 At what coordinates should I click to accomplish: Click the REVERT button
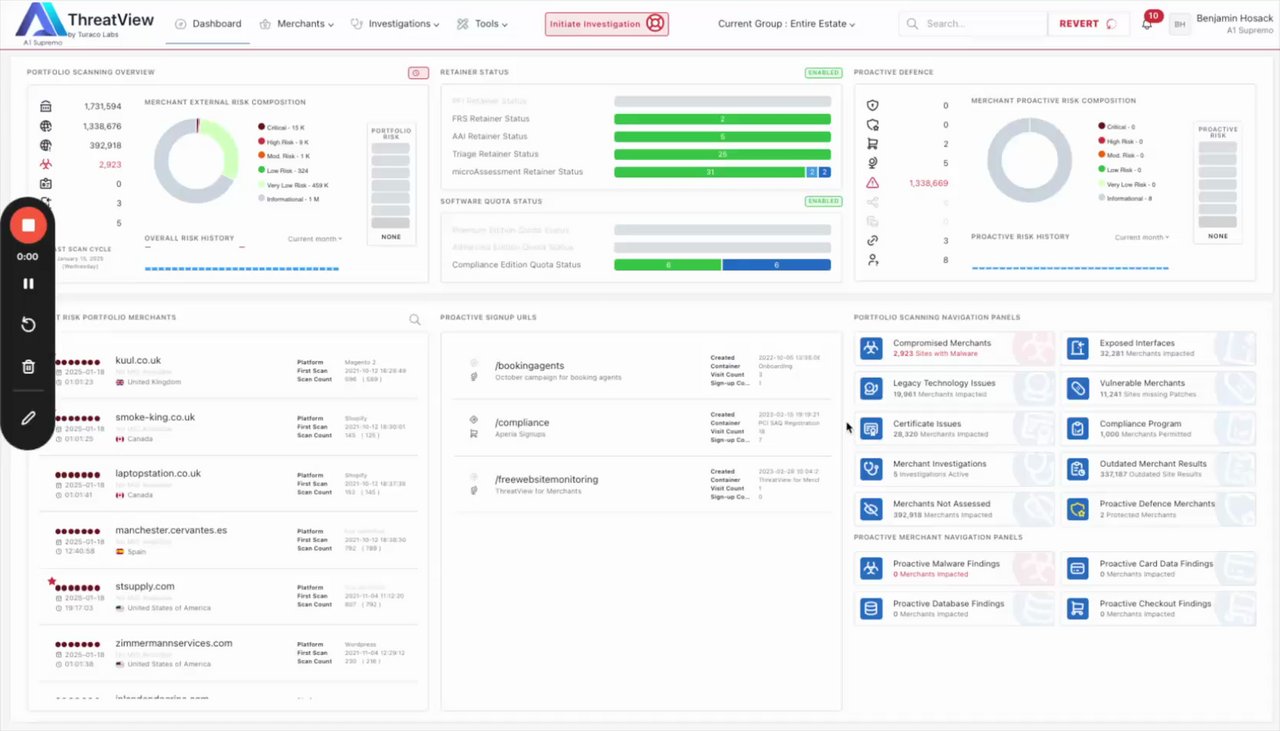pos(1088,24)
